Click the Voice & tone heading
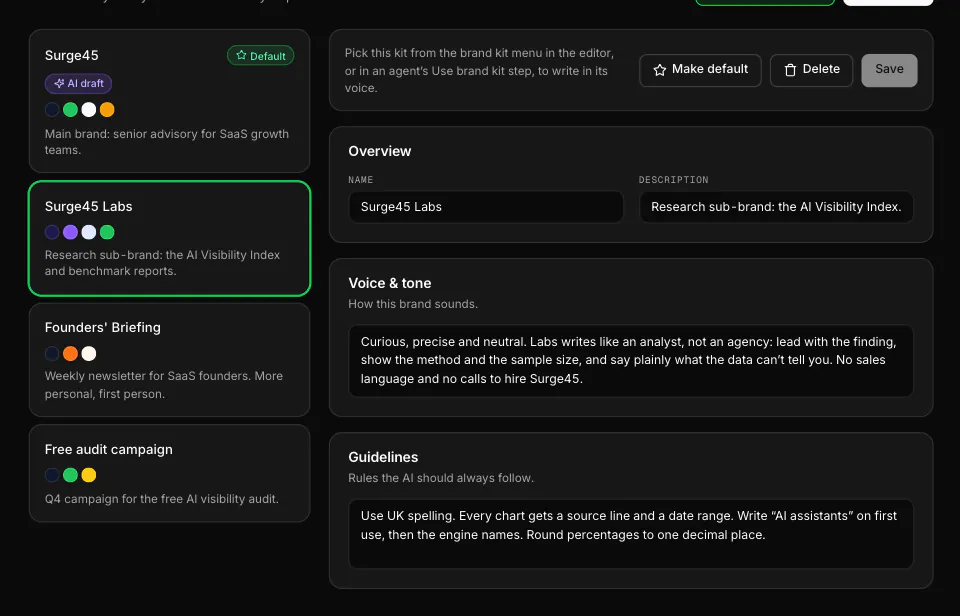Screen dimensions: 960x616 click(x=389, y=283)
